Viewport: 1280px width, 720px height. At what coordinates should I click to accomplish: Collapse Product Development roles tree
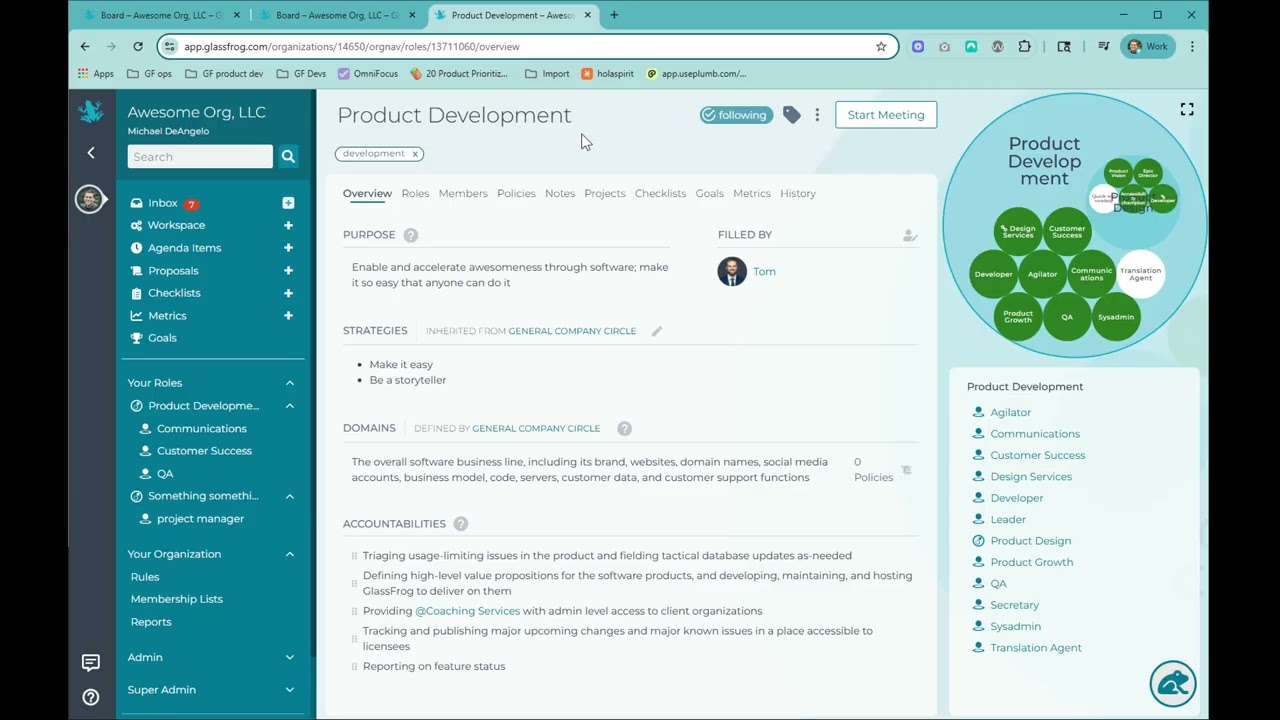tap(290, 406)
